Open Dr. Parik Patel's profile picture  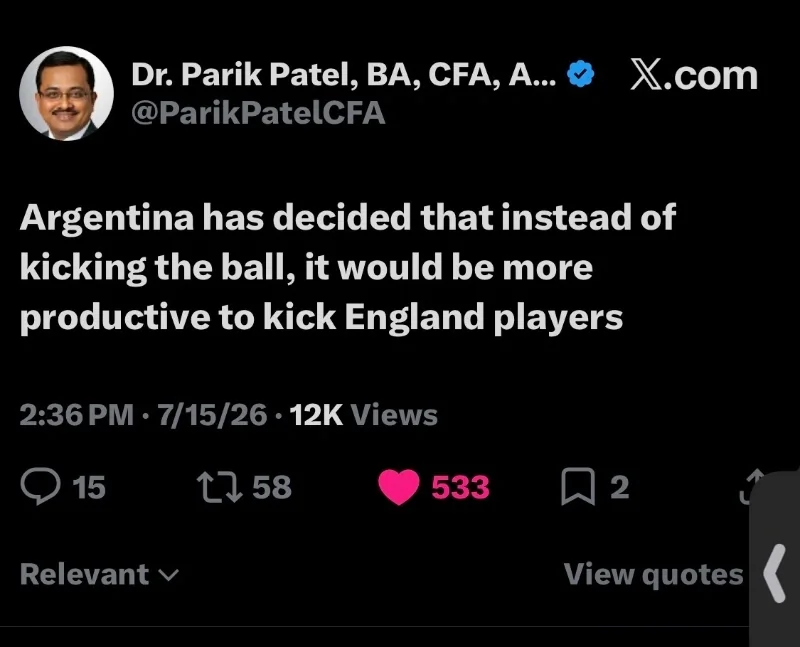(66, 93)
